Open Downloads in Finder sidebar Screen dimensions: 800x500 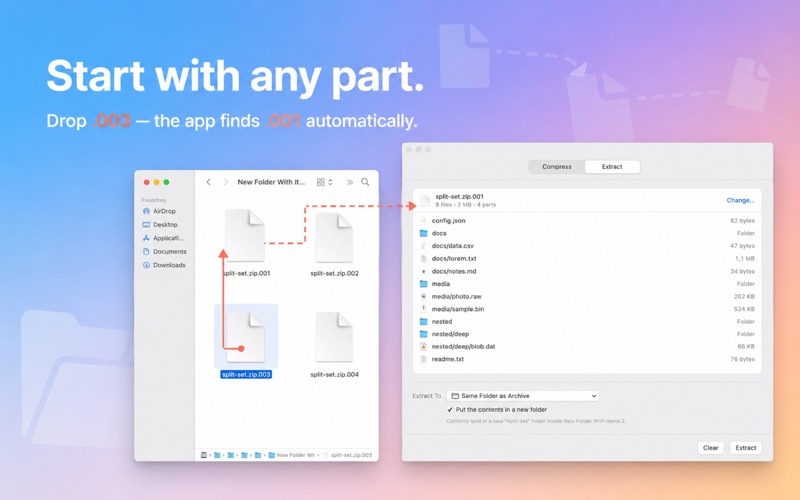[x=164, y=265]
